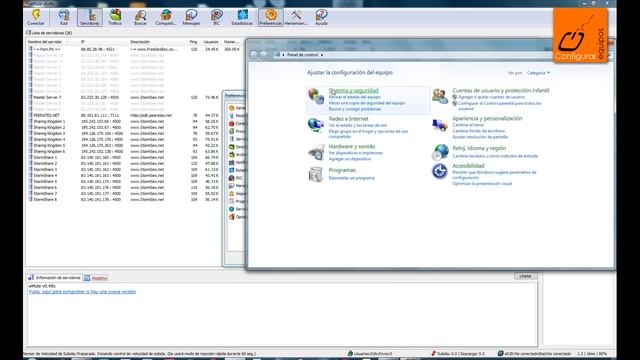Click Desinstalar un programa link
This screenshot has height=360, width=640.
351,178
